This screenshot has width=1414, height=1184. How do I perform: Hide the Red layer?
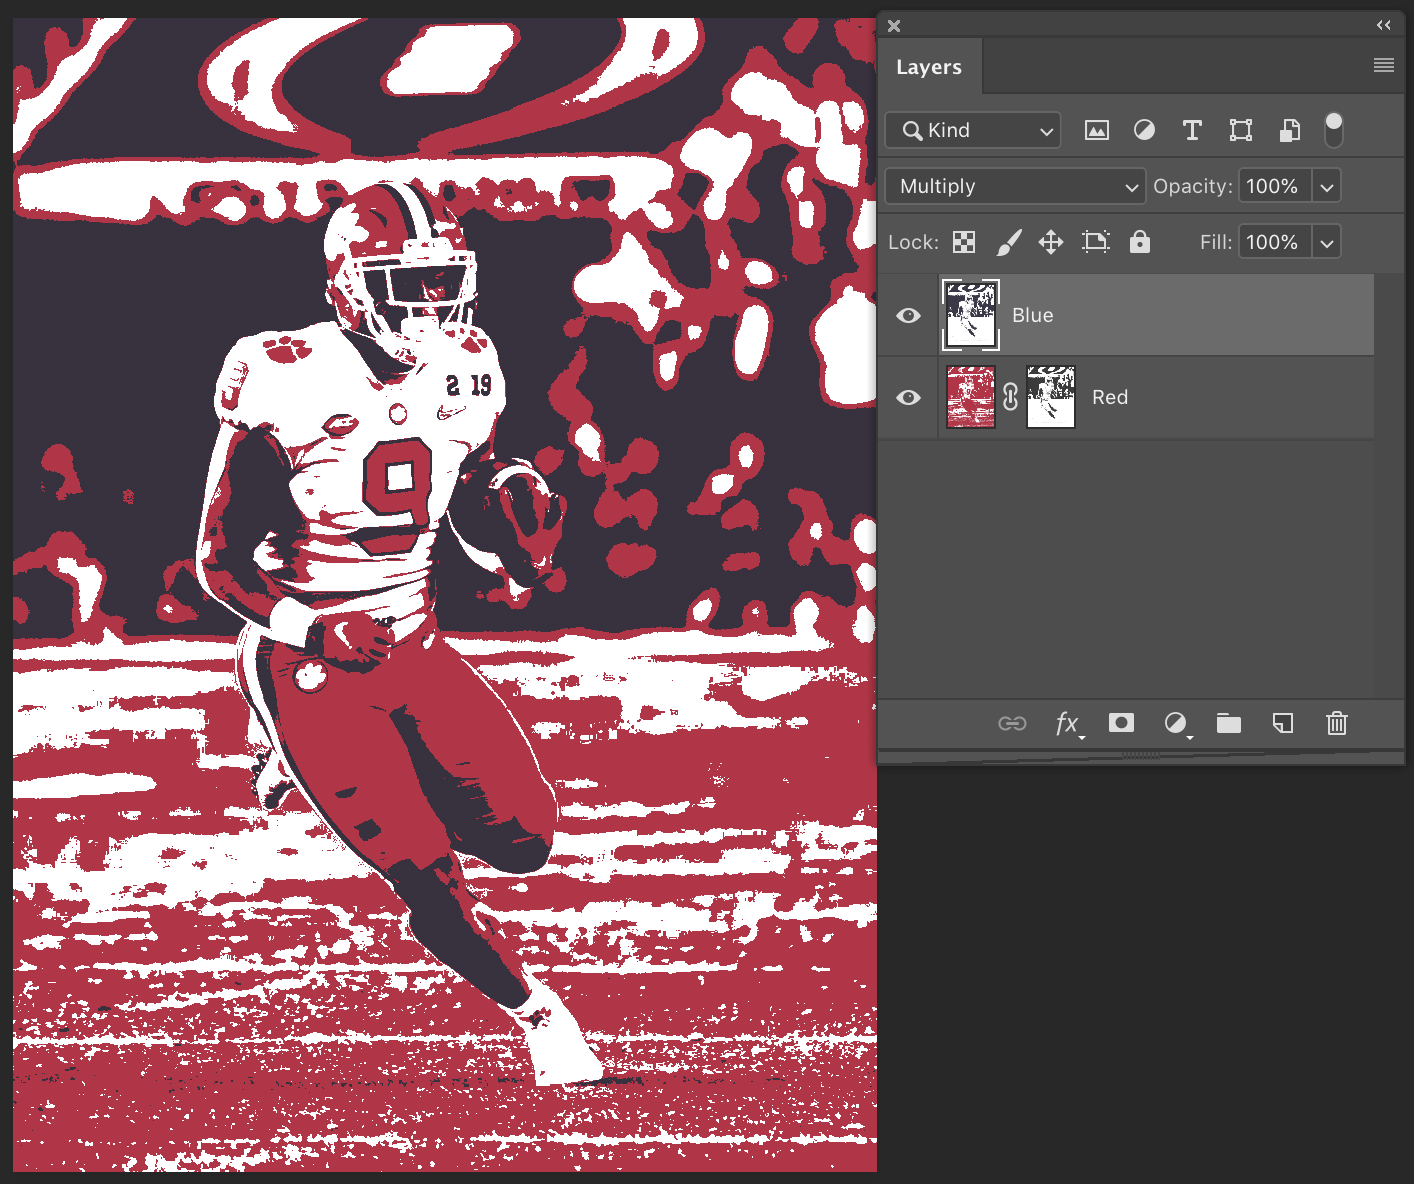908,397
